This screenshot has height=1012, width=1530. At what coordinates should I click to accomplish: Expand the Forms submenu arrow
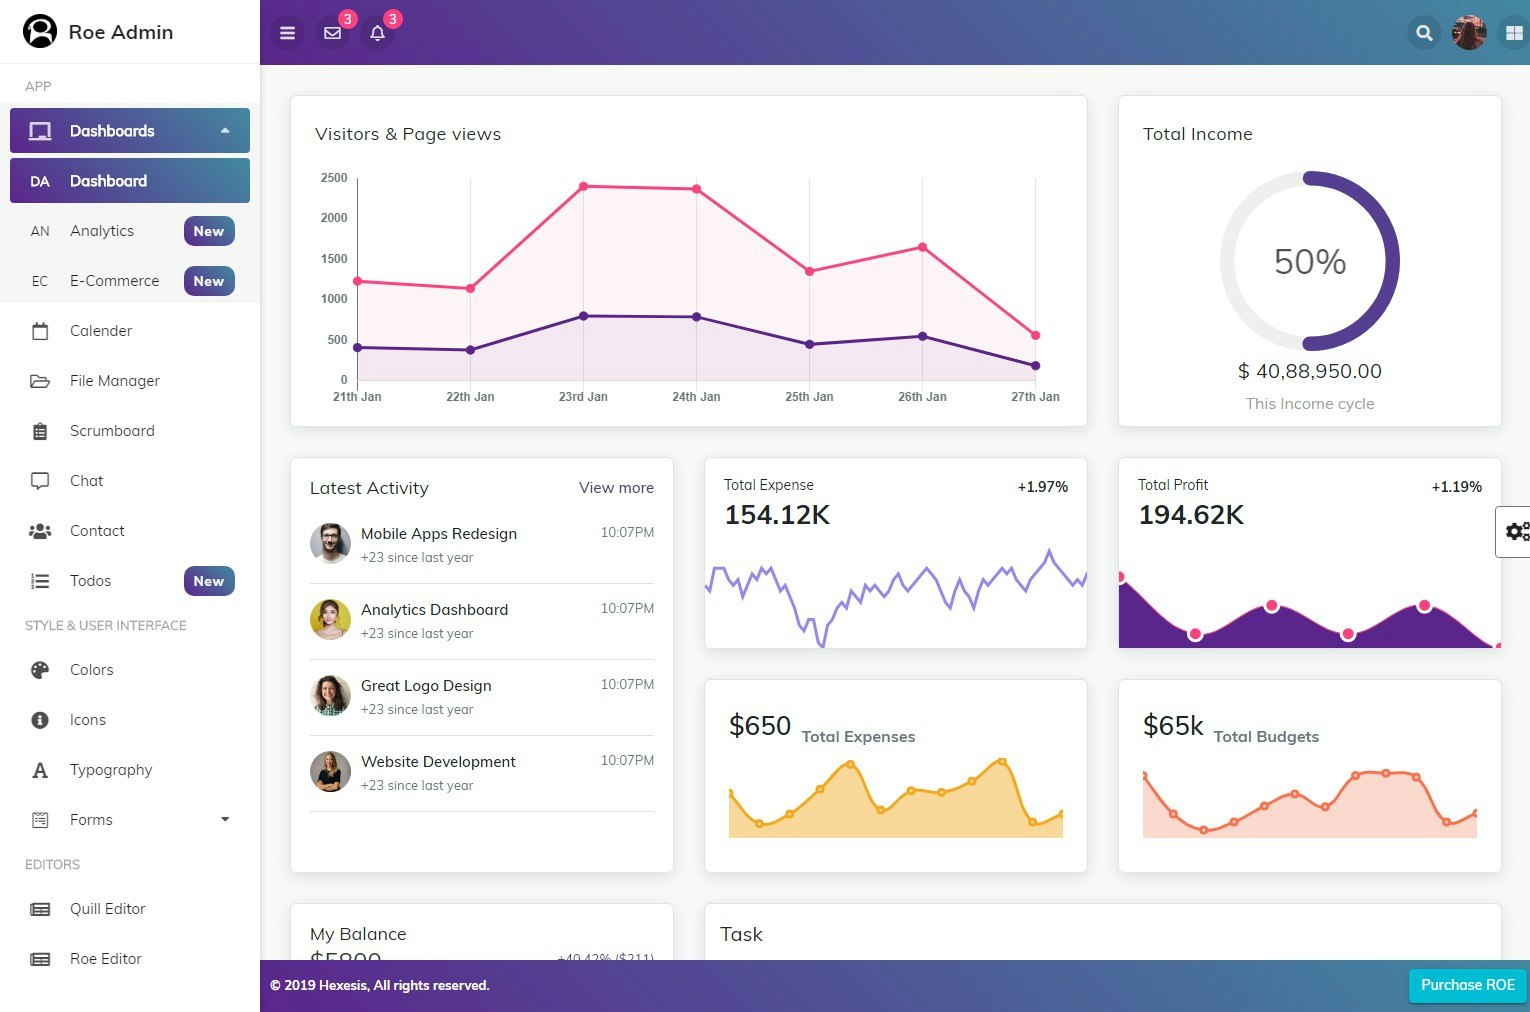(225, 820)
